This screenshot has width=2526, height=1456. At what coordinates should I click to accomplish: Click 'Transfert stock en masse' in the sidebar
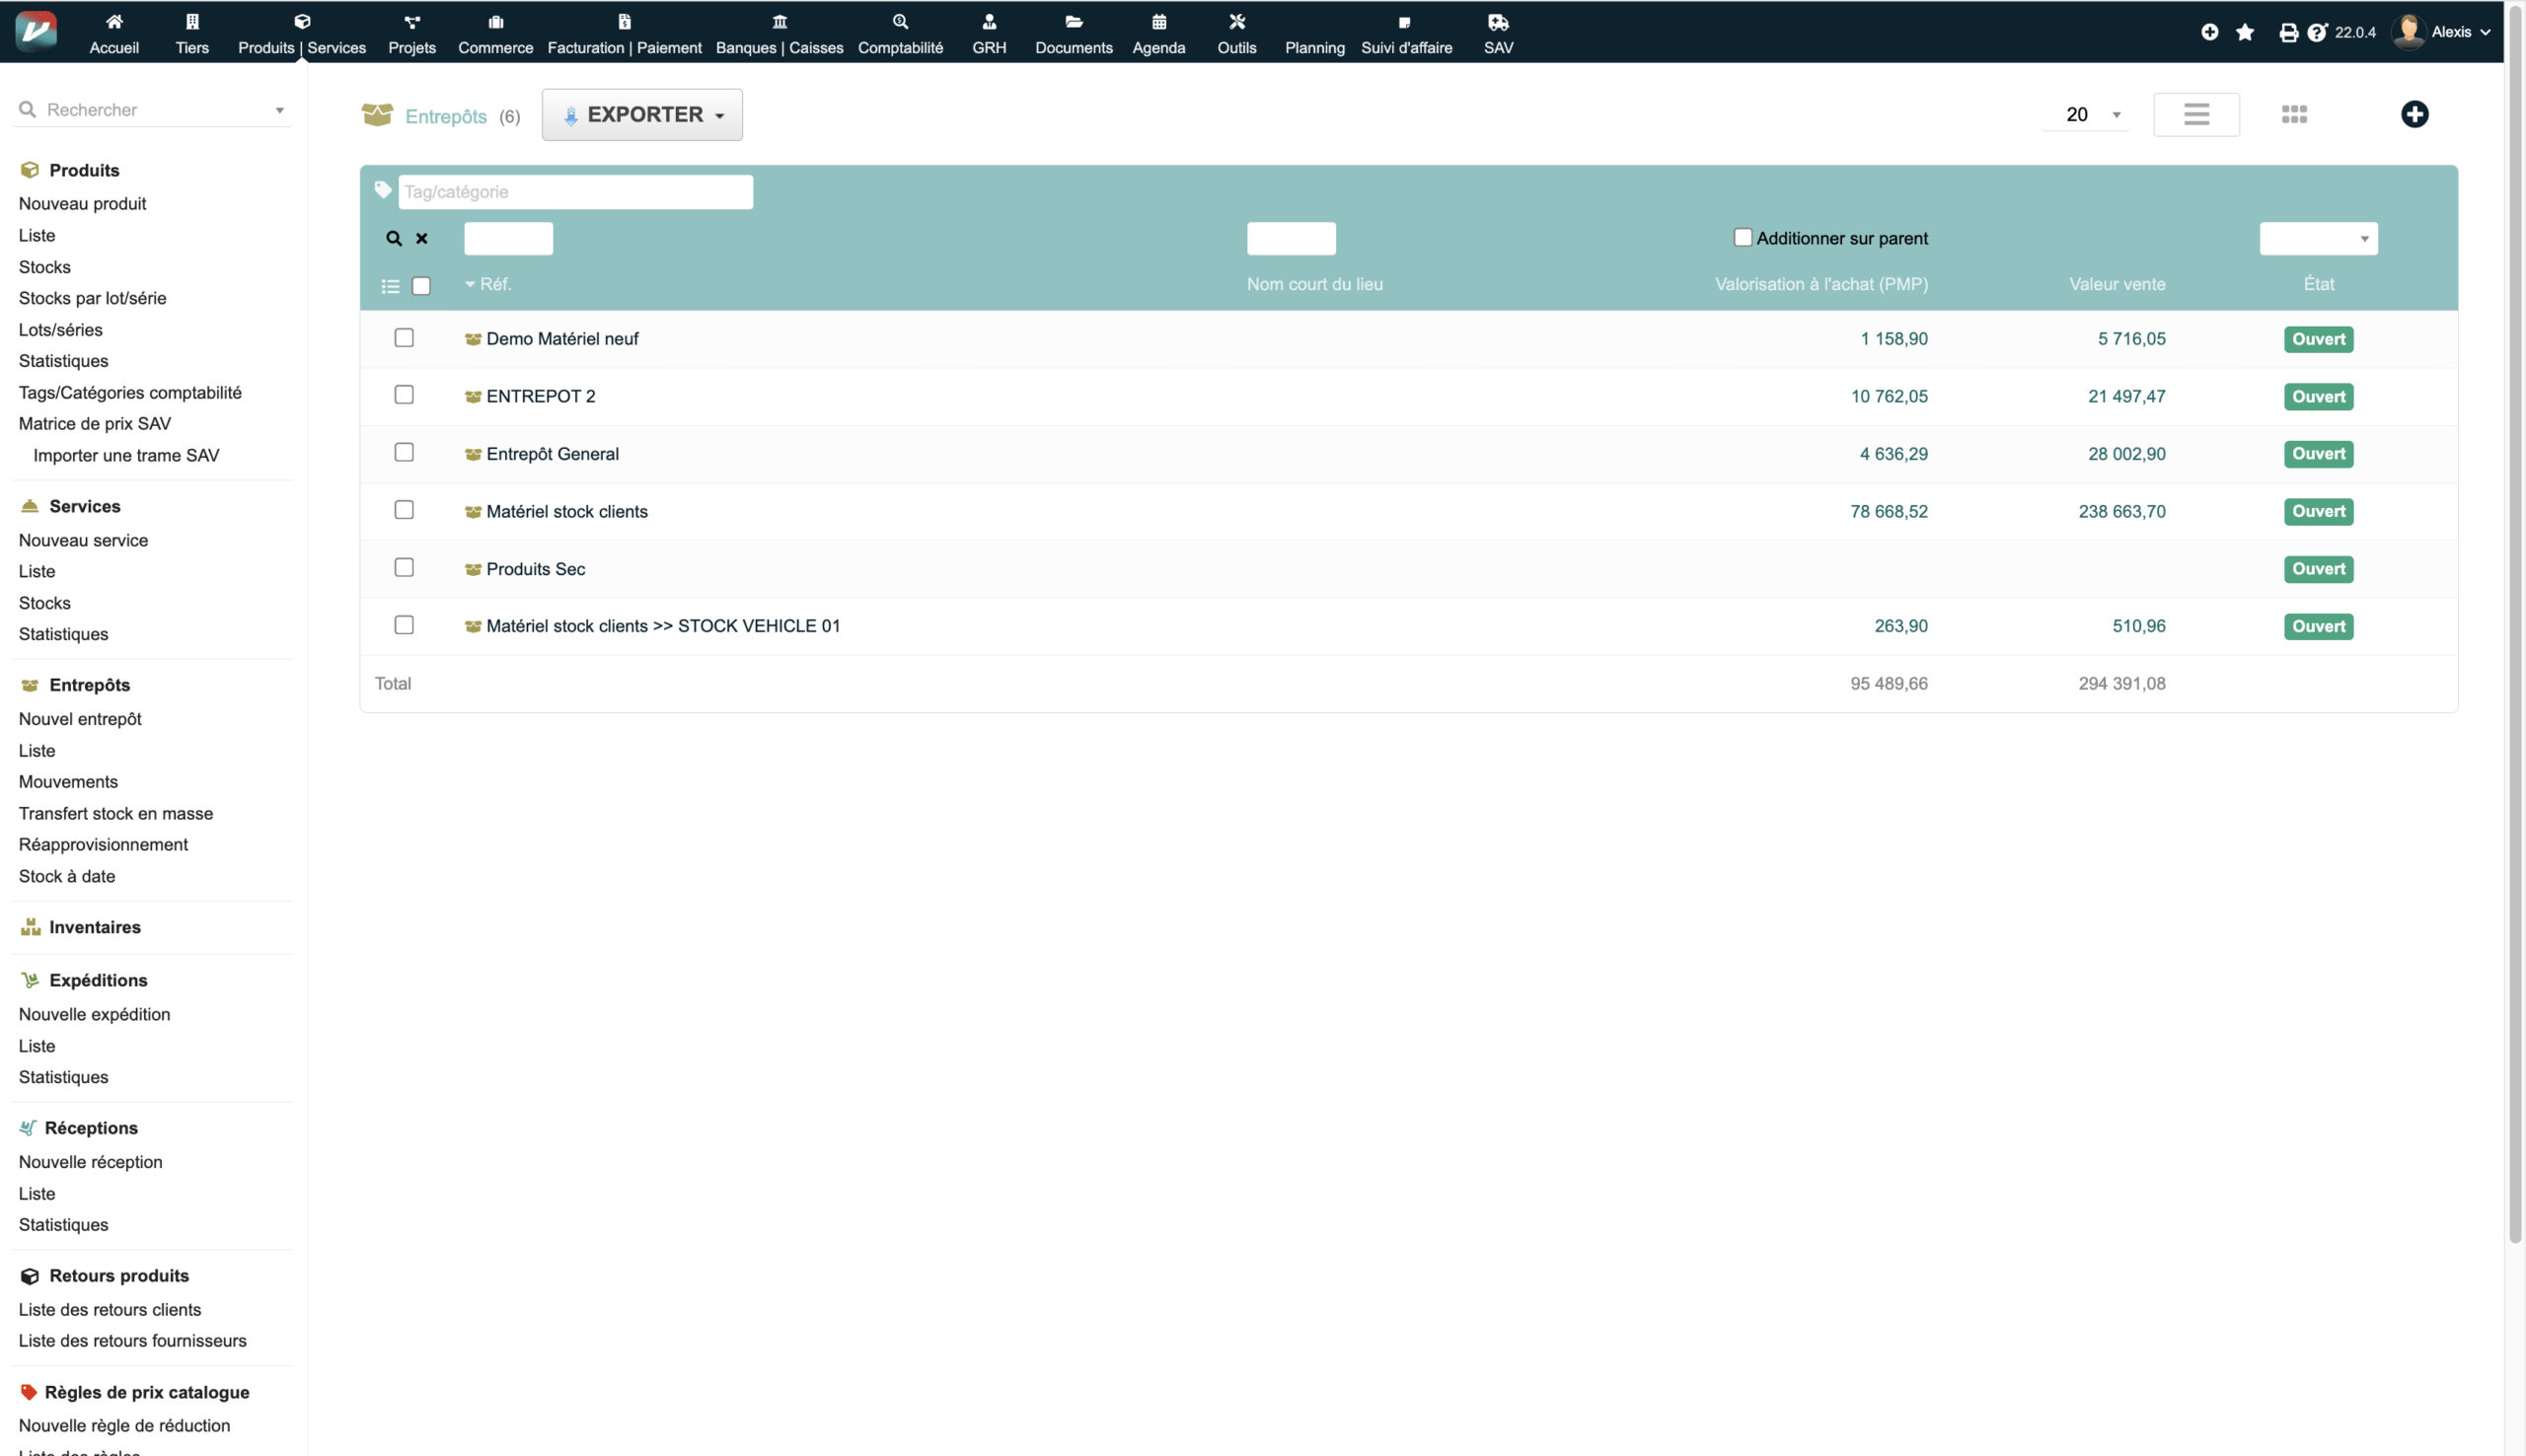(x=116, y=813)
